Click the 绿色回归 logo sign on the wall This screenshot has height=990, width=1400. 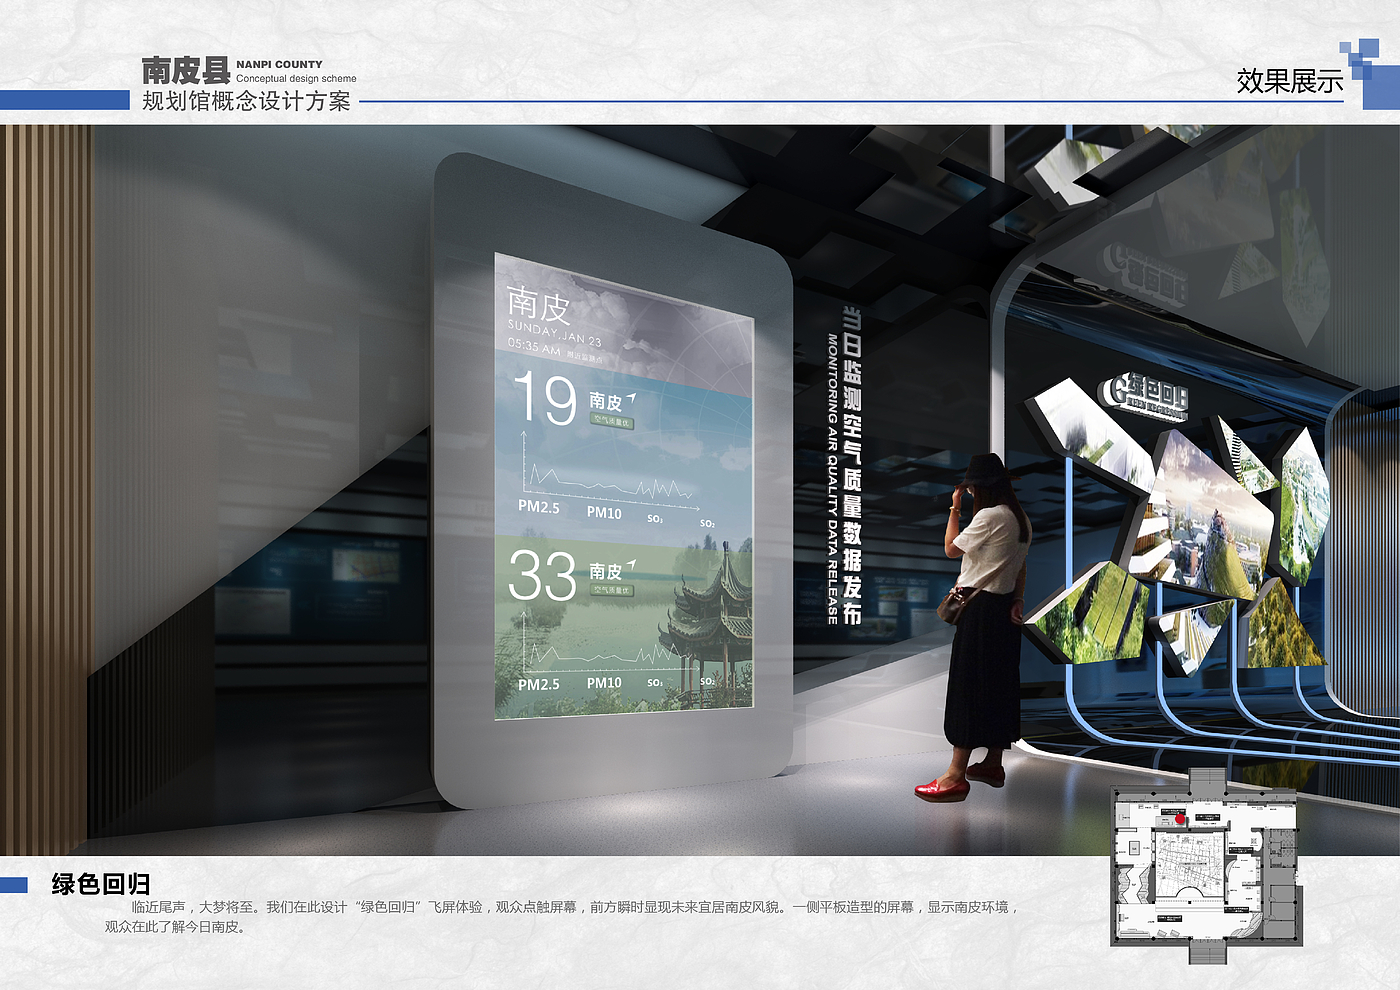(x=1143, y=396)
